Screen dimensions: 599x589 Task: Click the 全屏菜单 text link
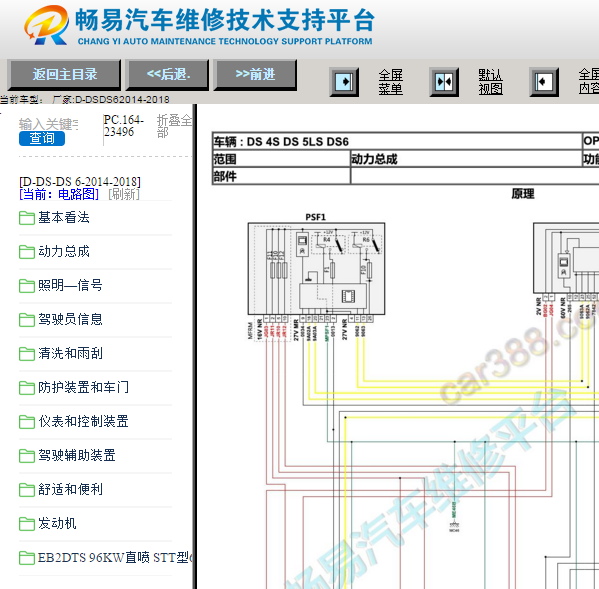(x=390, y=82)
